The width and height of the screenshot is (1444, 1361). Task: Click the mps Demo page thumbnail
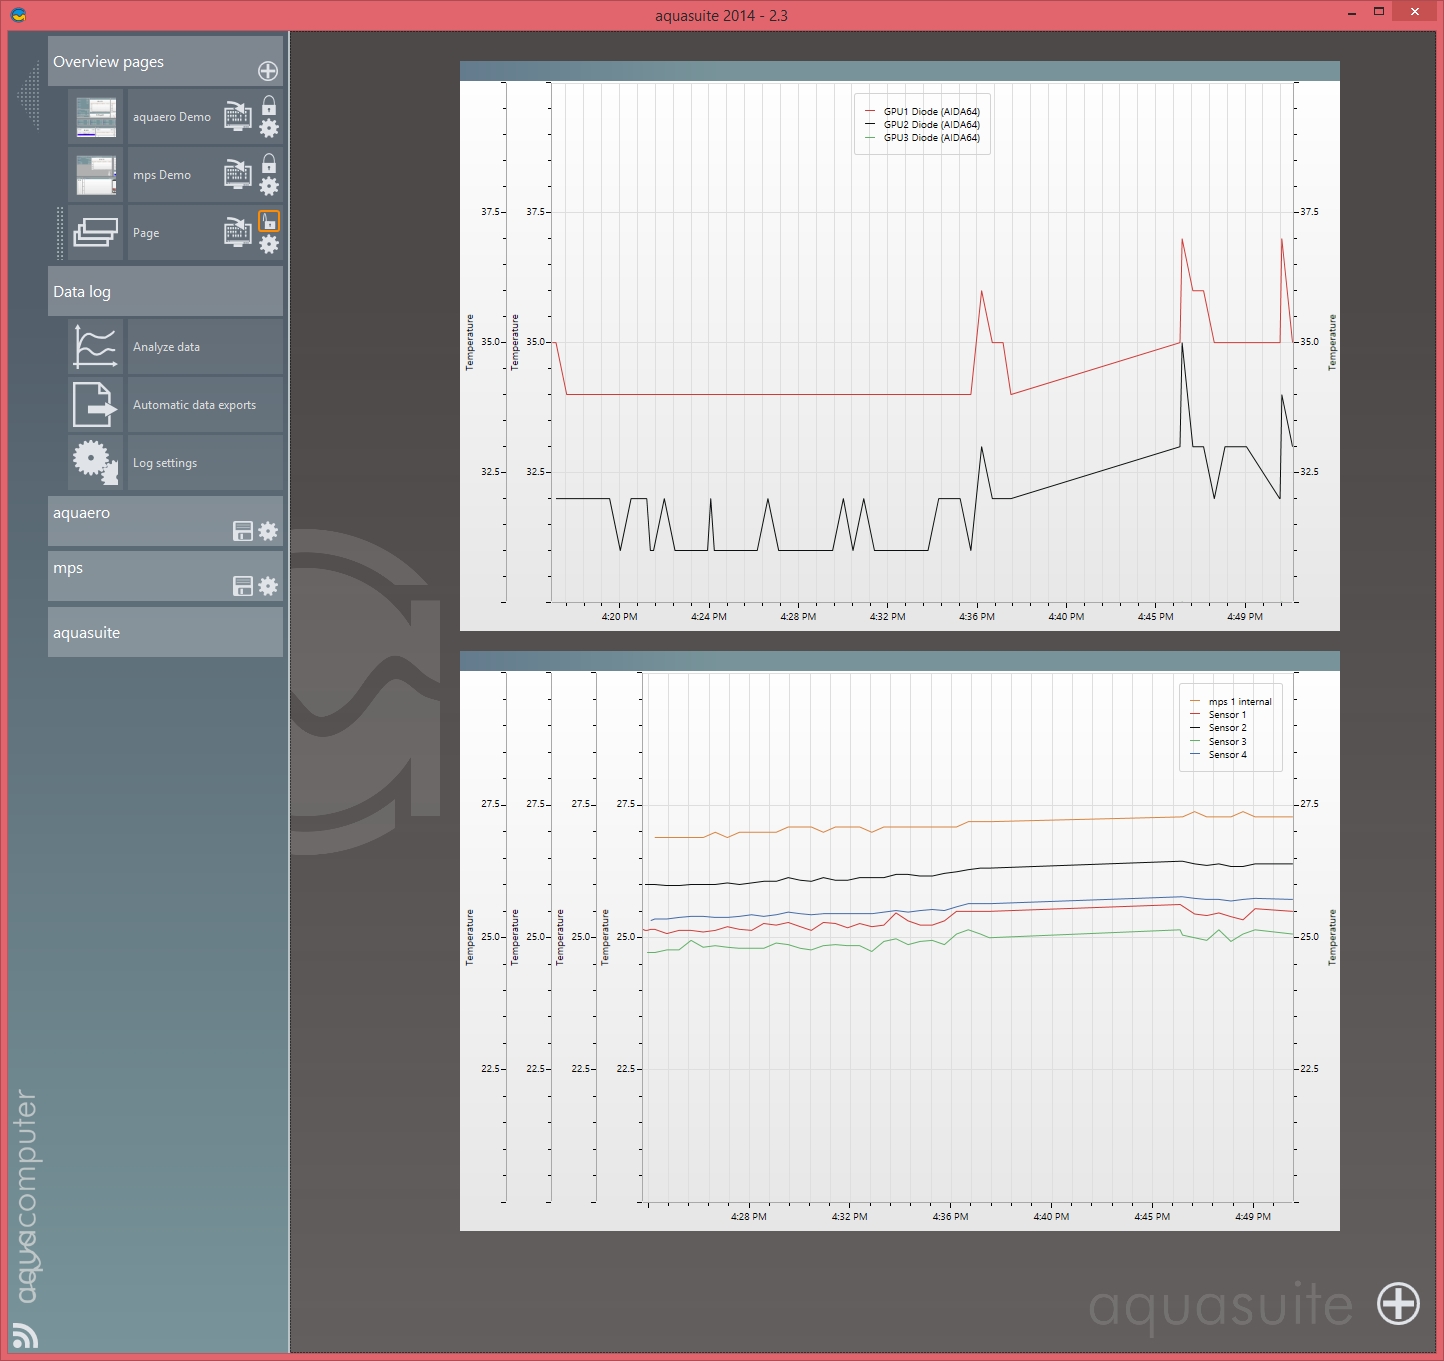[96, 175]
